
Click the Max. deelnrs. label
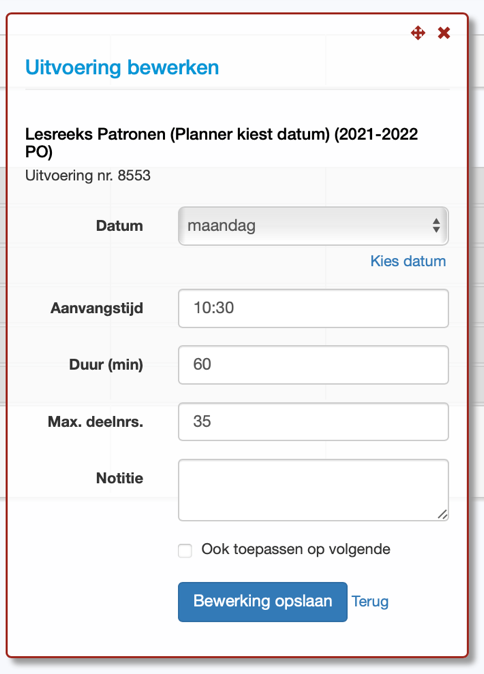pos(95,422)
